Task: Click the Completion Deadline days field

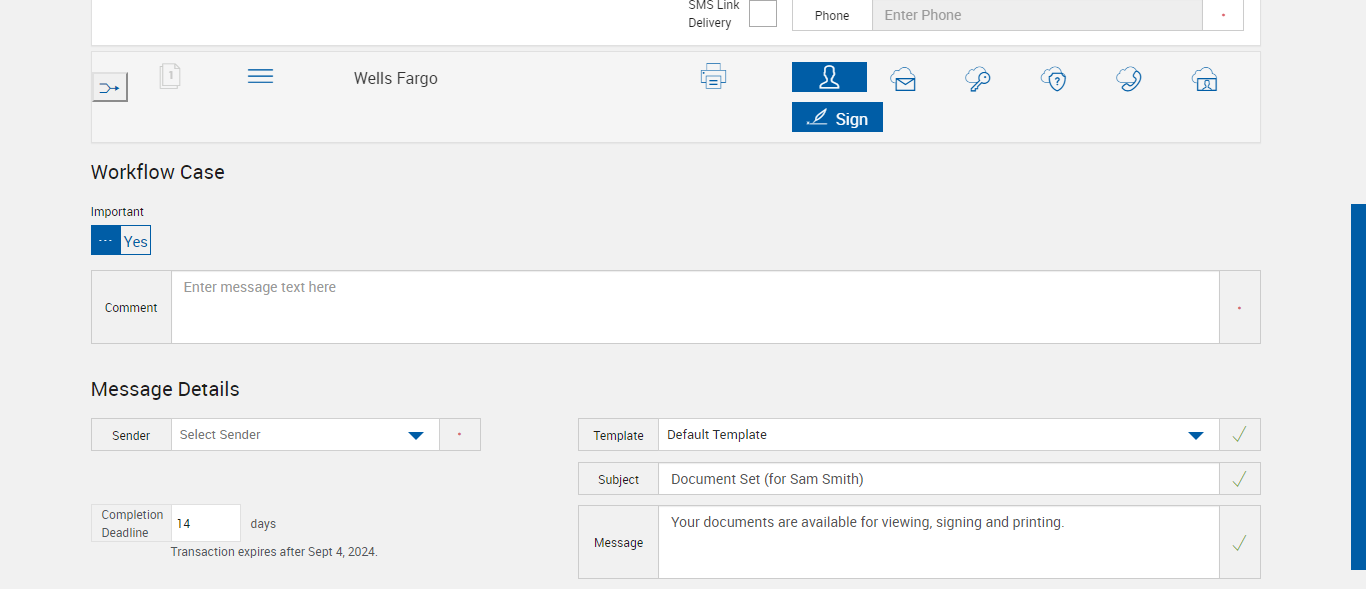Action: 206,523
